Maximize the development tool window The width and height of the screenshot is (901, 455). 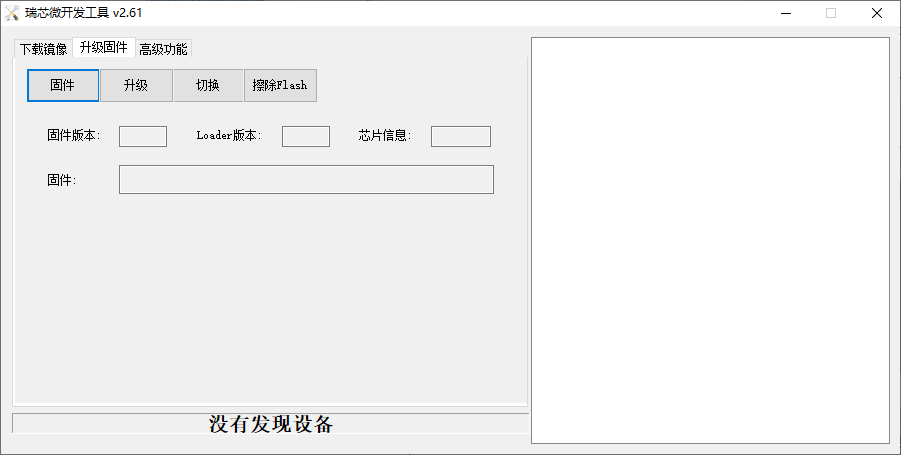[831, 13]
